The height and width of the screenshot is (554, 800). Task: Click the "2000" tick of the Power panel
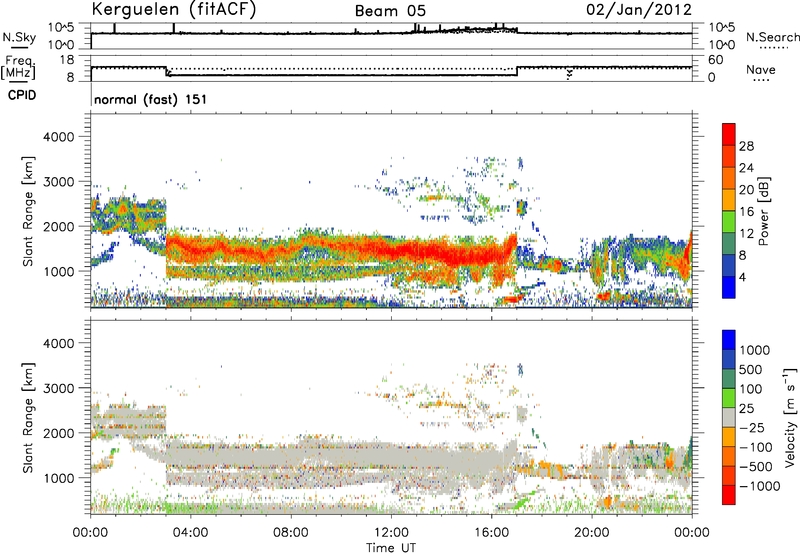[x=58, y=226]
